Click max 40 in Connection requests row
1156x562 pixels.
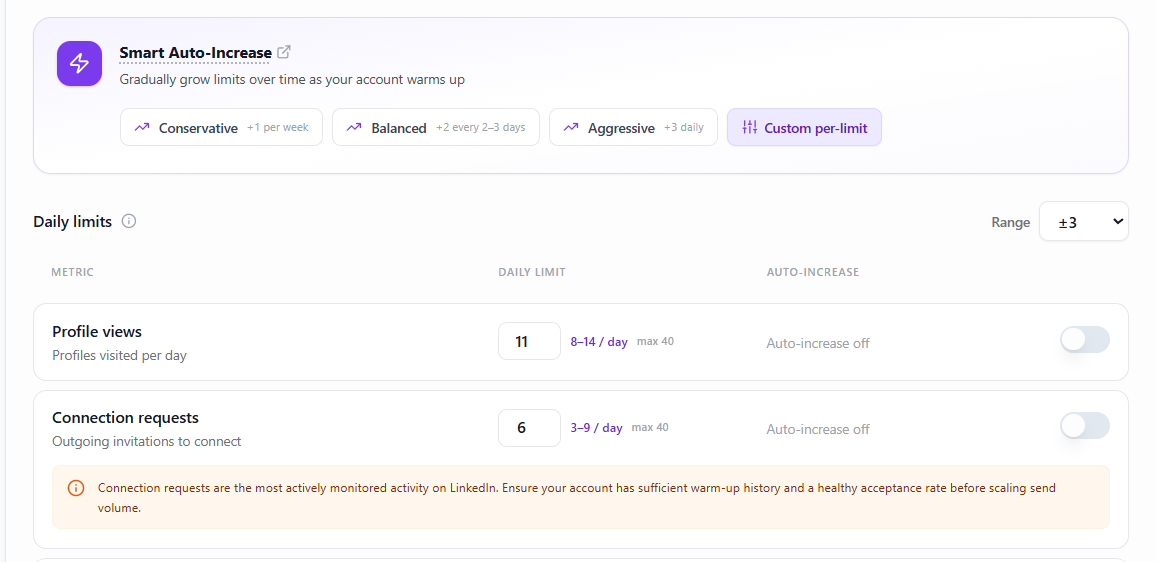(650, 427)
